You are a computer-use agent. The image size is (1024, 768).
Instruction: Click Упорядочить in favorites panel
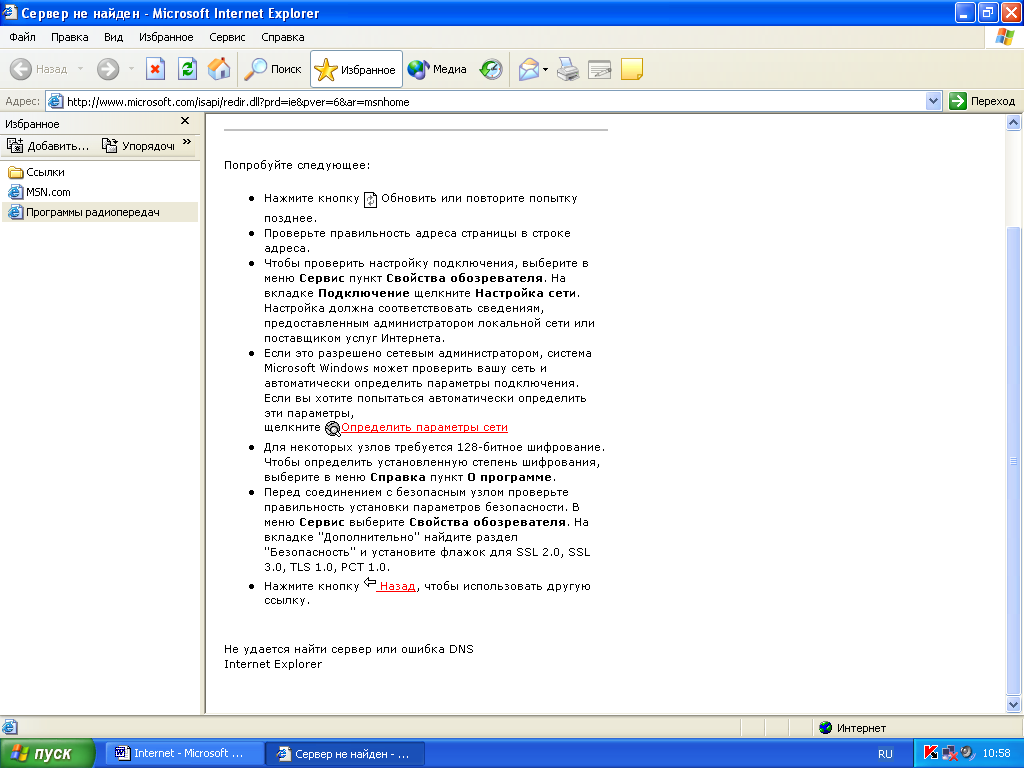pyautogui.click(x=138, y=145)
